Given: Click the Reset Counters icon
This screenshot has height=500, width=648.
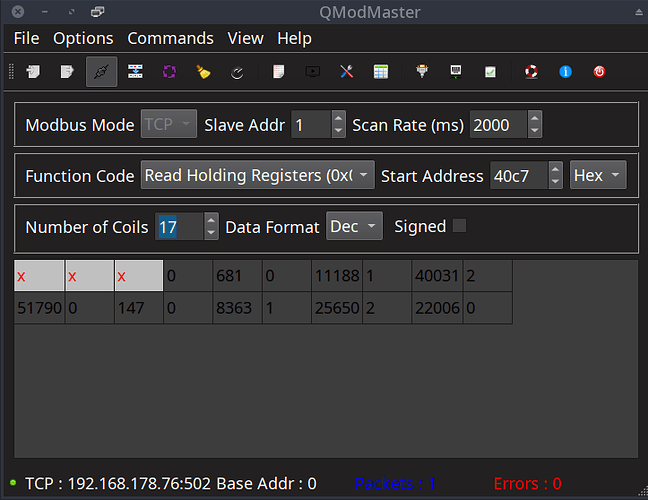Looking at the screenshot, I should [x=237, y=73].
